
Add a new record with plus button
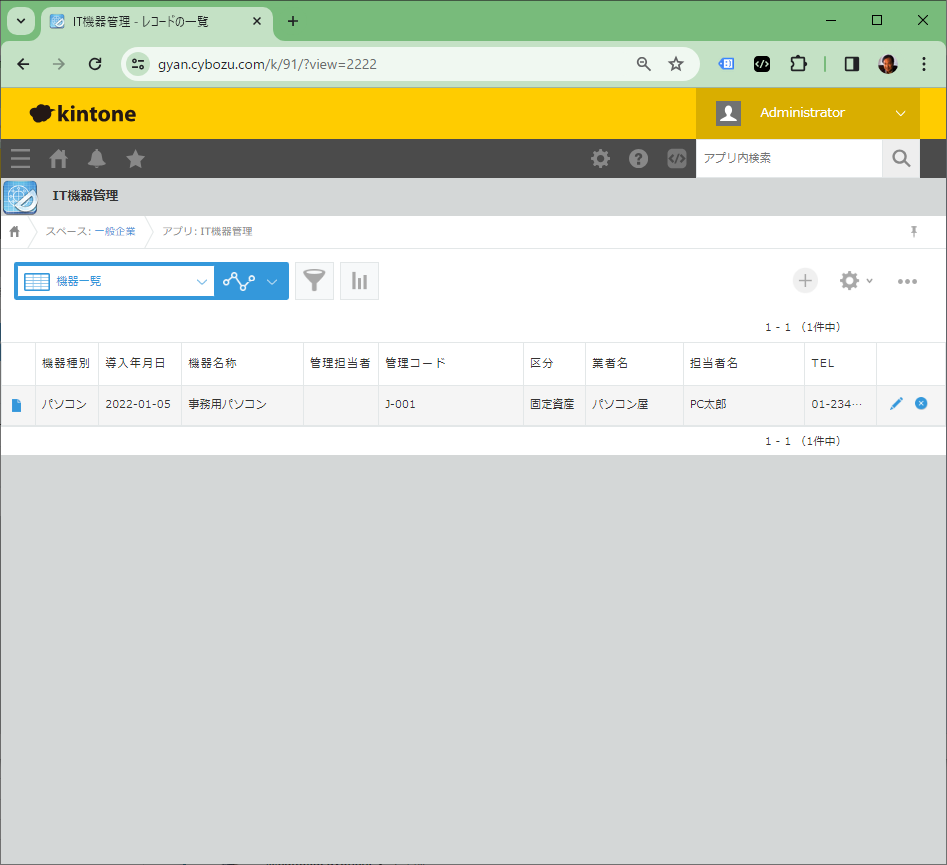(x=805, y=281)
